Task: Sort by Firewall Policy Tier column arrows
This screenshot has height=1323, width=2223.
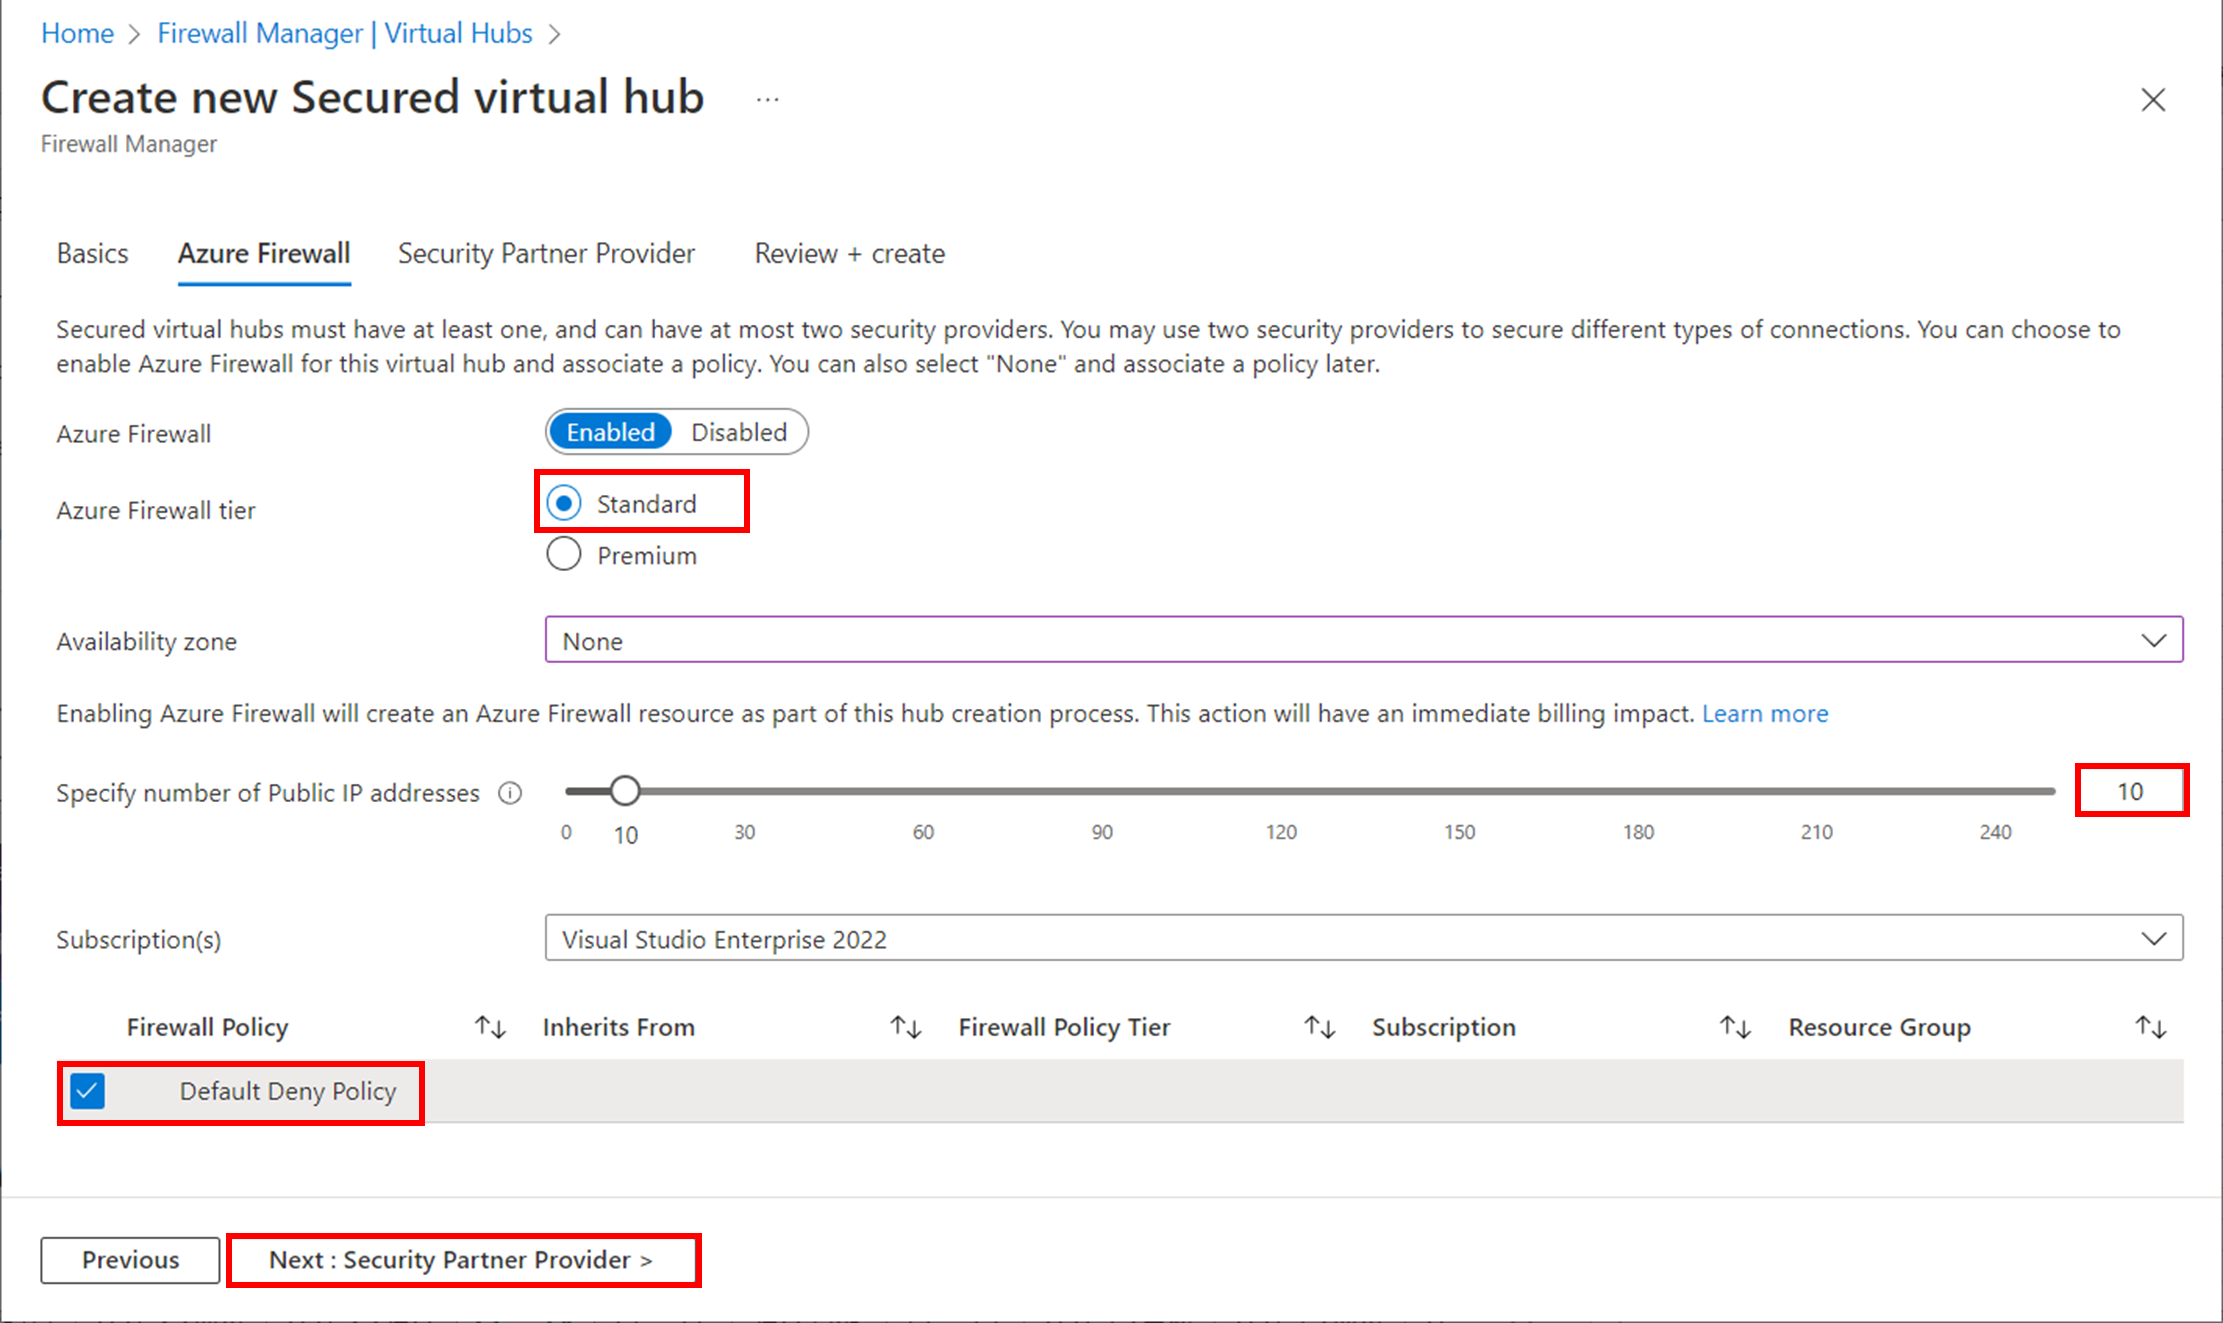Action: click(1320, 1027)
